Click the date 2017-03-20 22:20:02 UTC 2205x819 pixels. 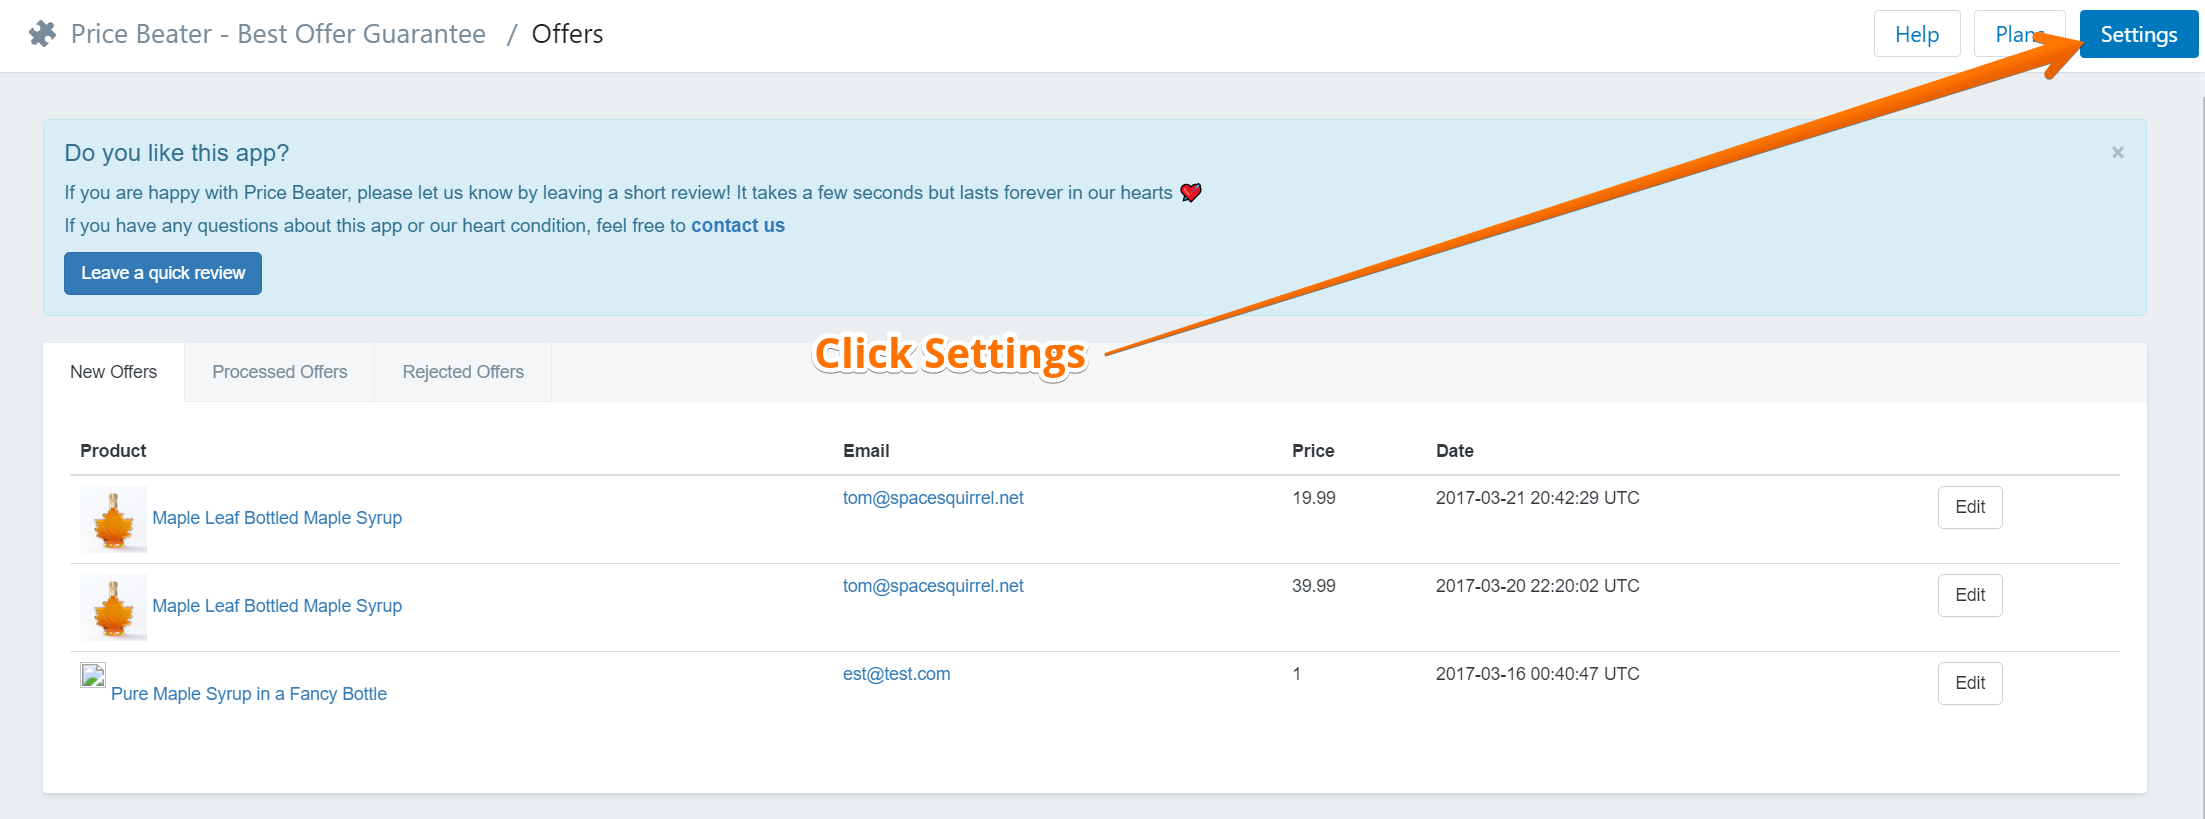[1538, 586]
